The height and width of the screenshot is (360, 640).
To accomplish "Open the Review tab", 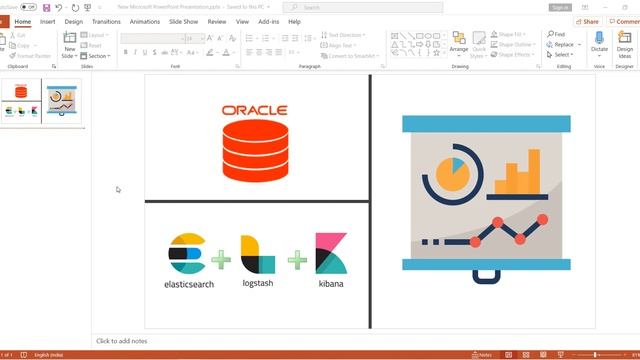I will pyautogui.click(x=217, y=22).
